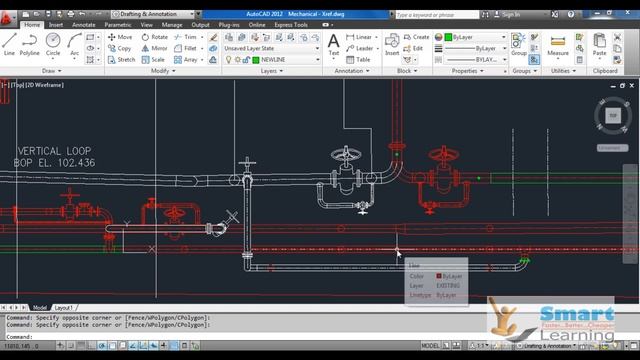The image size is (640, 360).
Task: Click the TOP face of the ViewCube
Action: pyautogui.click(x=613, y=116)
